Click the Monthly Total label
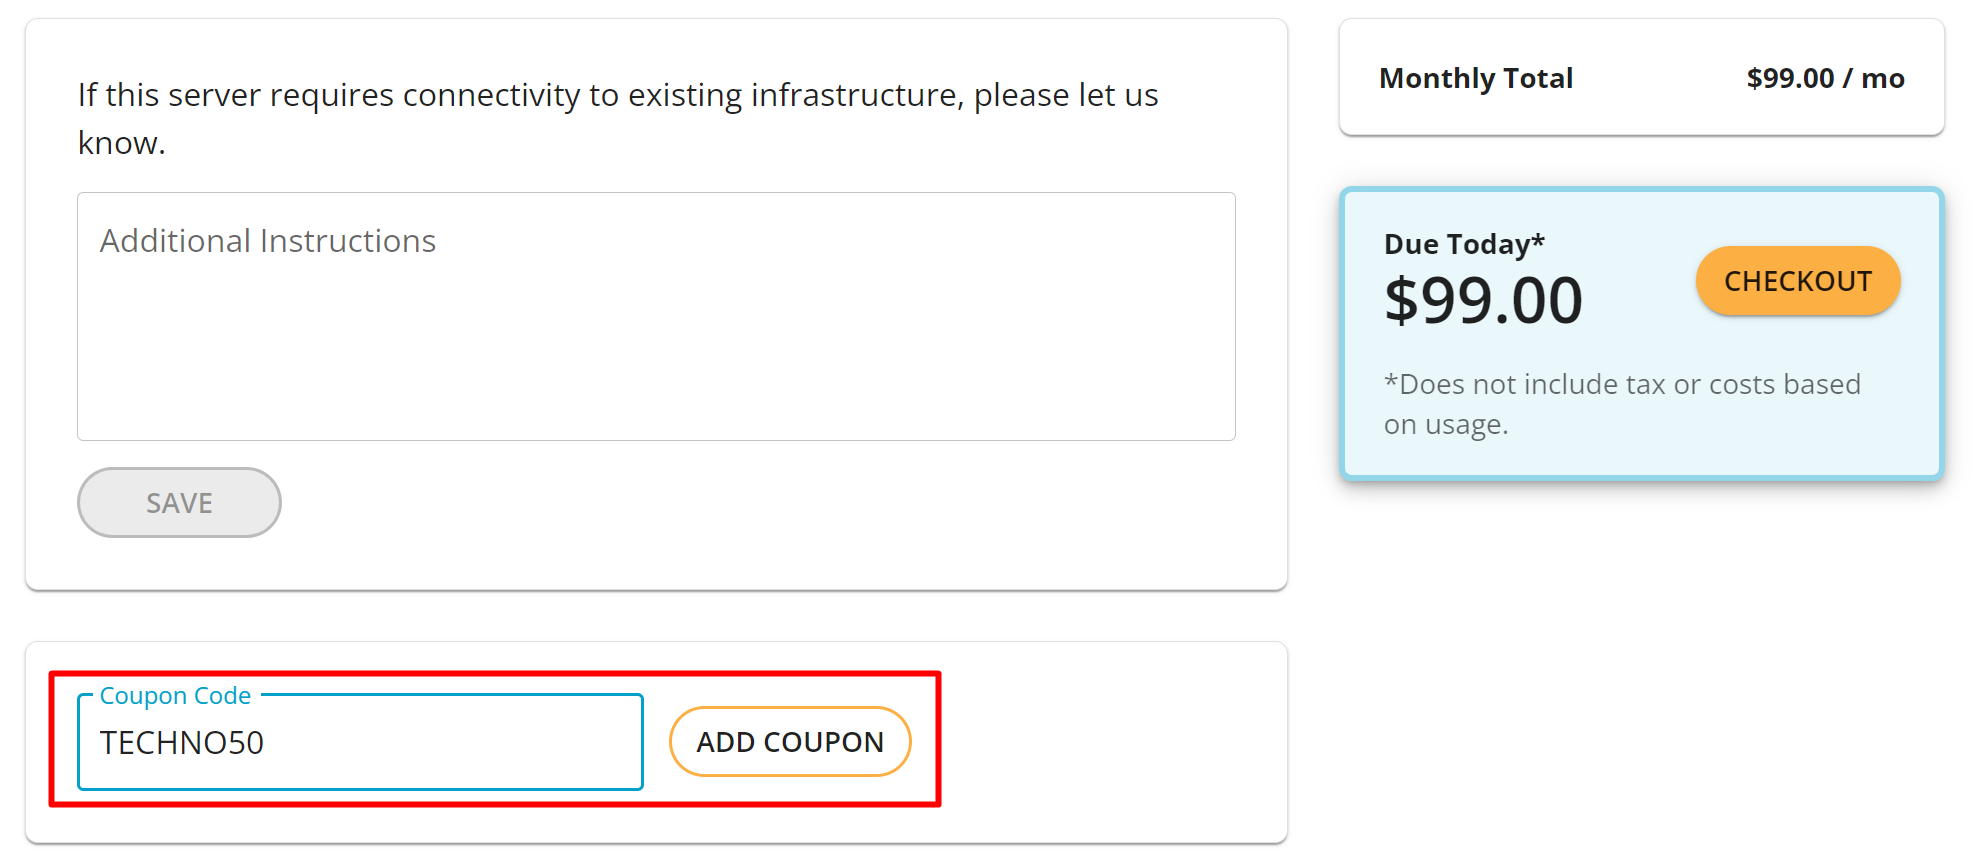Screen dimensions: 1973x864 coord(1477,78)
